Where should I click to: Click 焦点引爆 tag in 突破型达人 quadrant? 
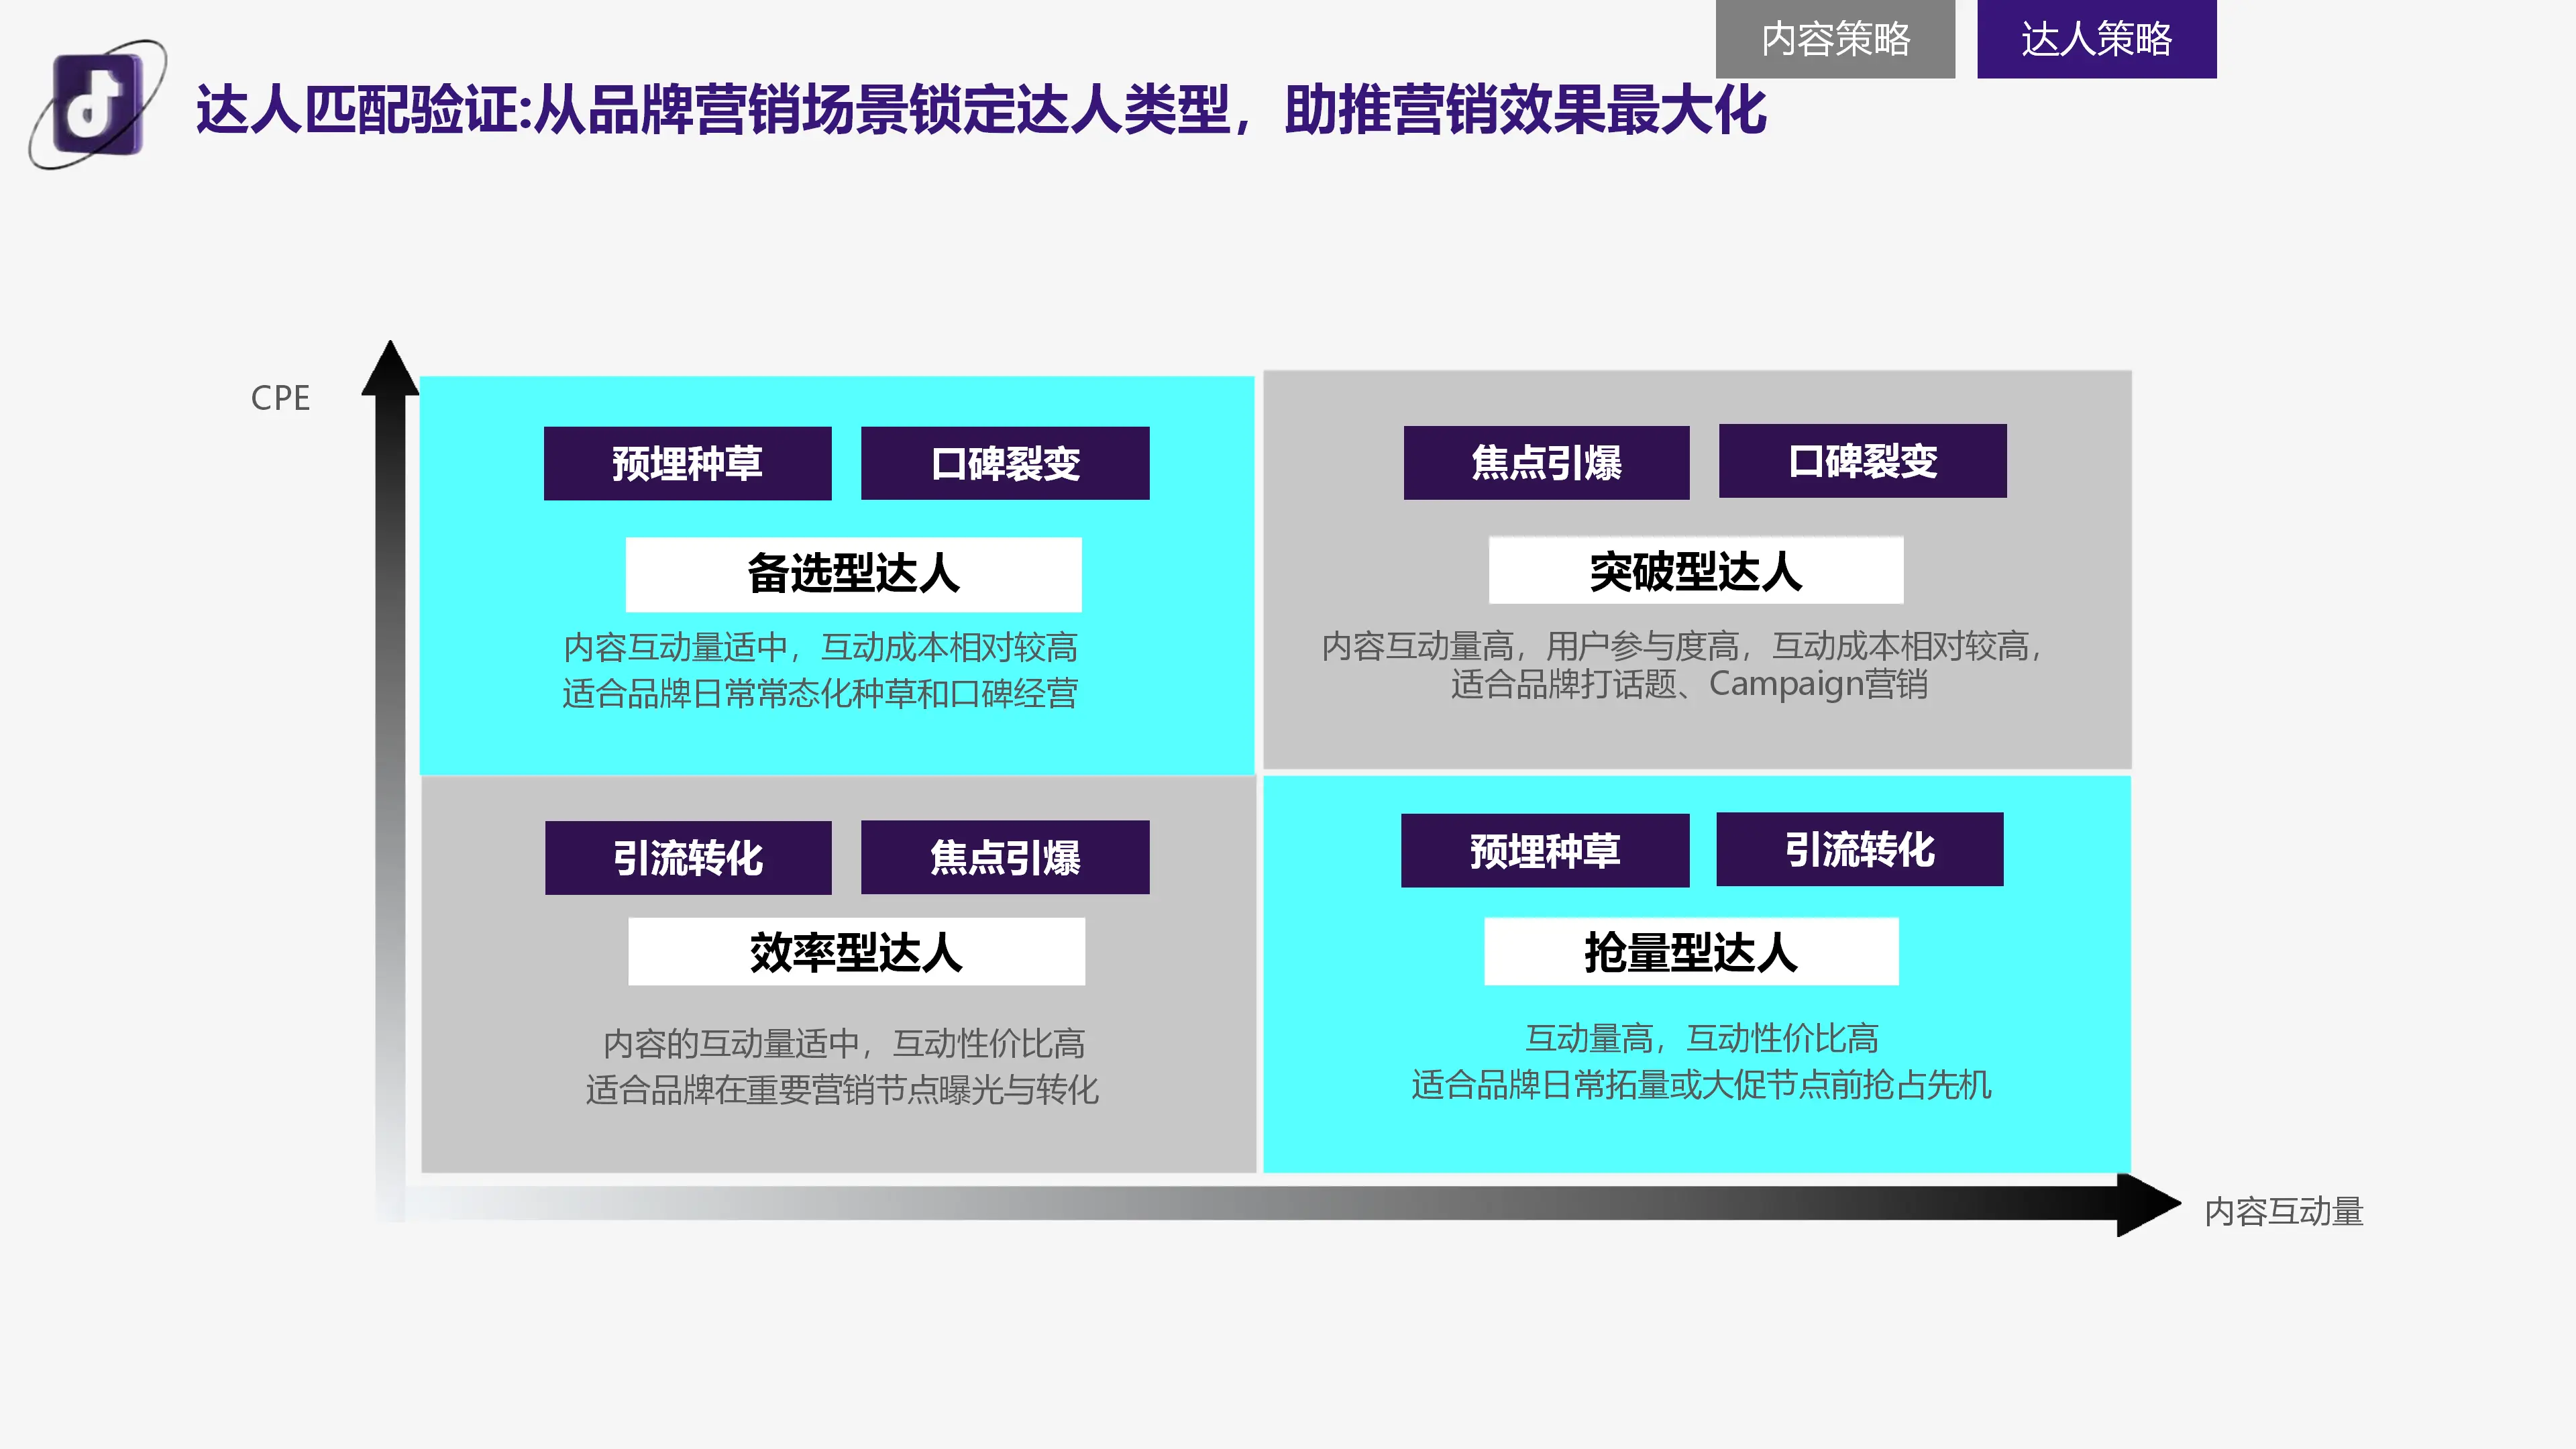[1546, 462]
